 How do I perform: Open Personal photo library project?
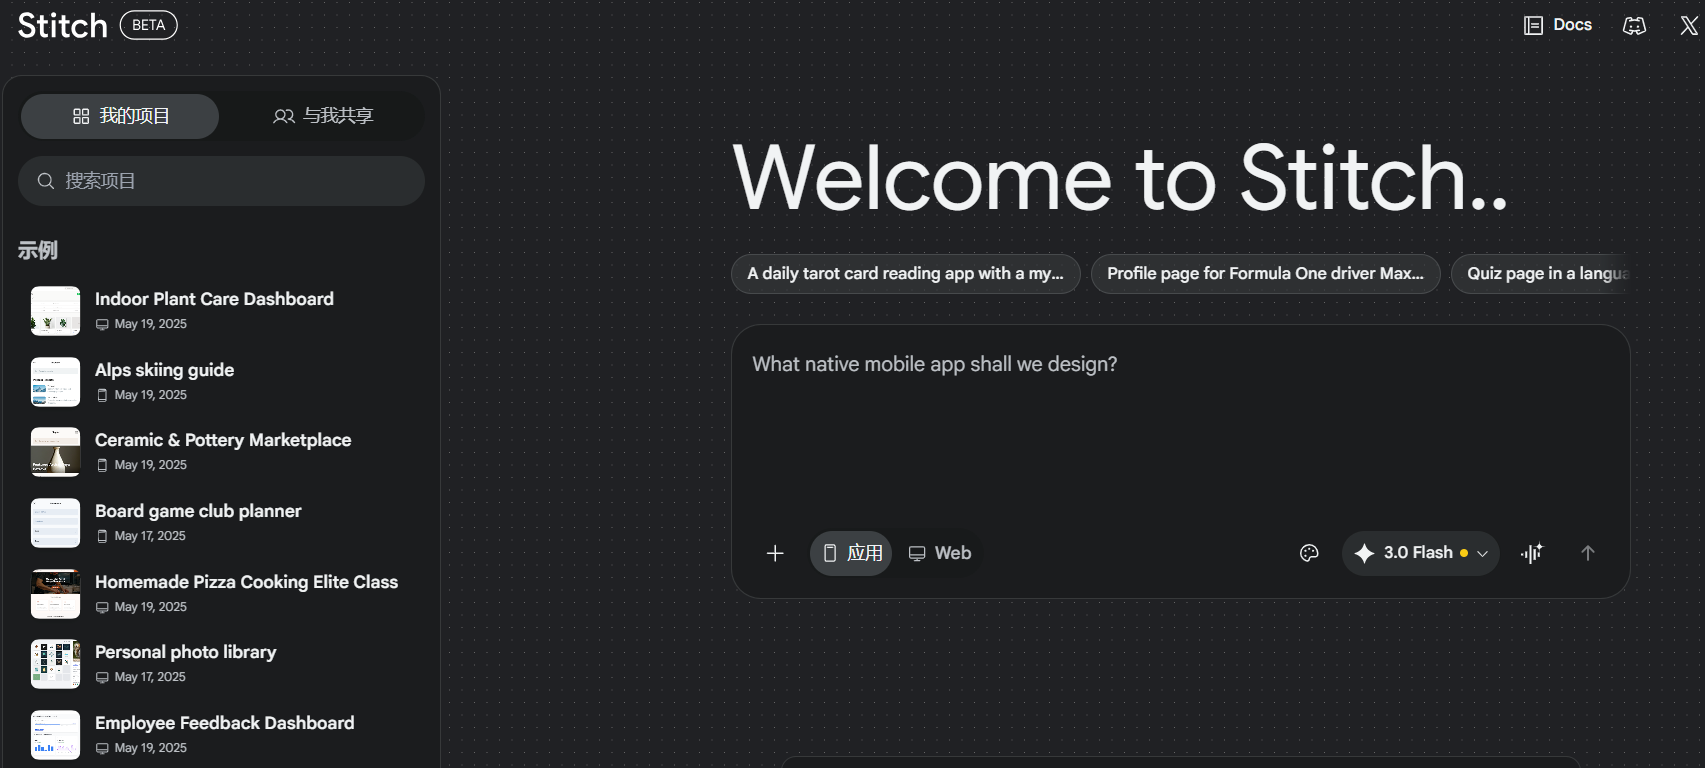click(220, 664)
